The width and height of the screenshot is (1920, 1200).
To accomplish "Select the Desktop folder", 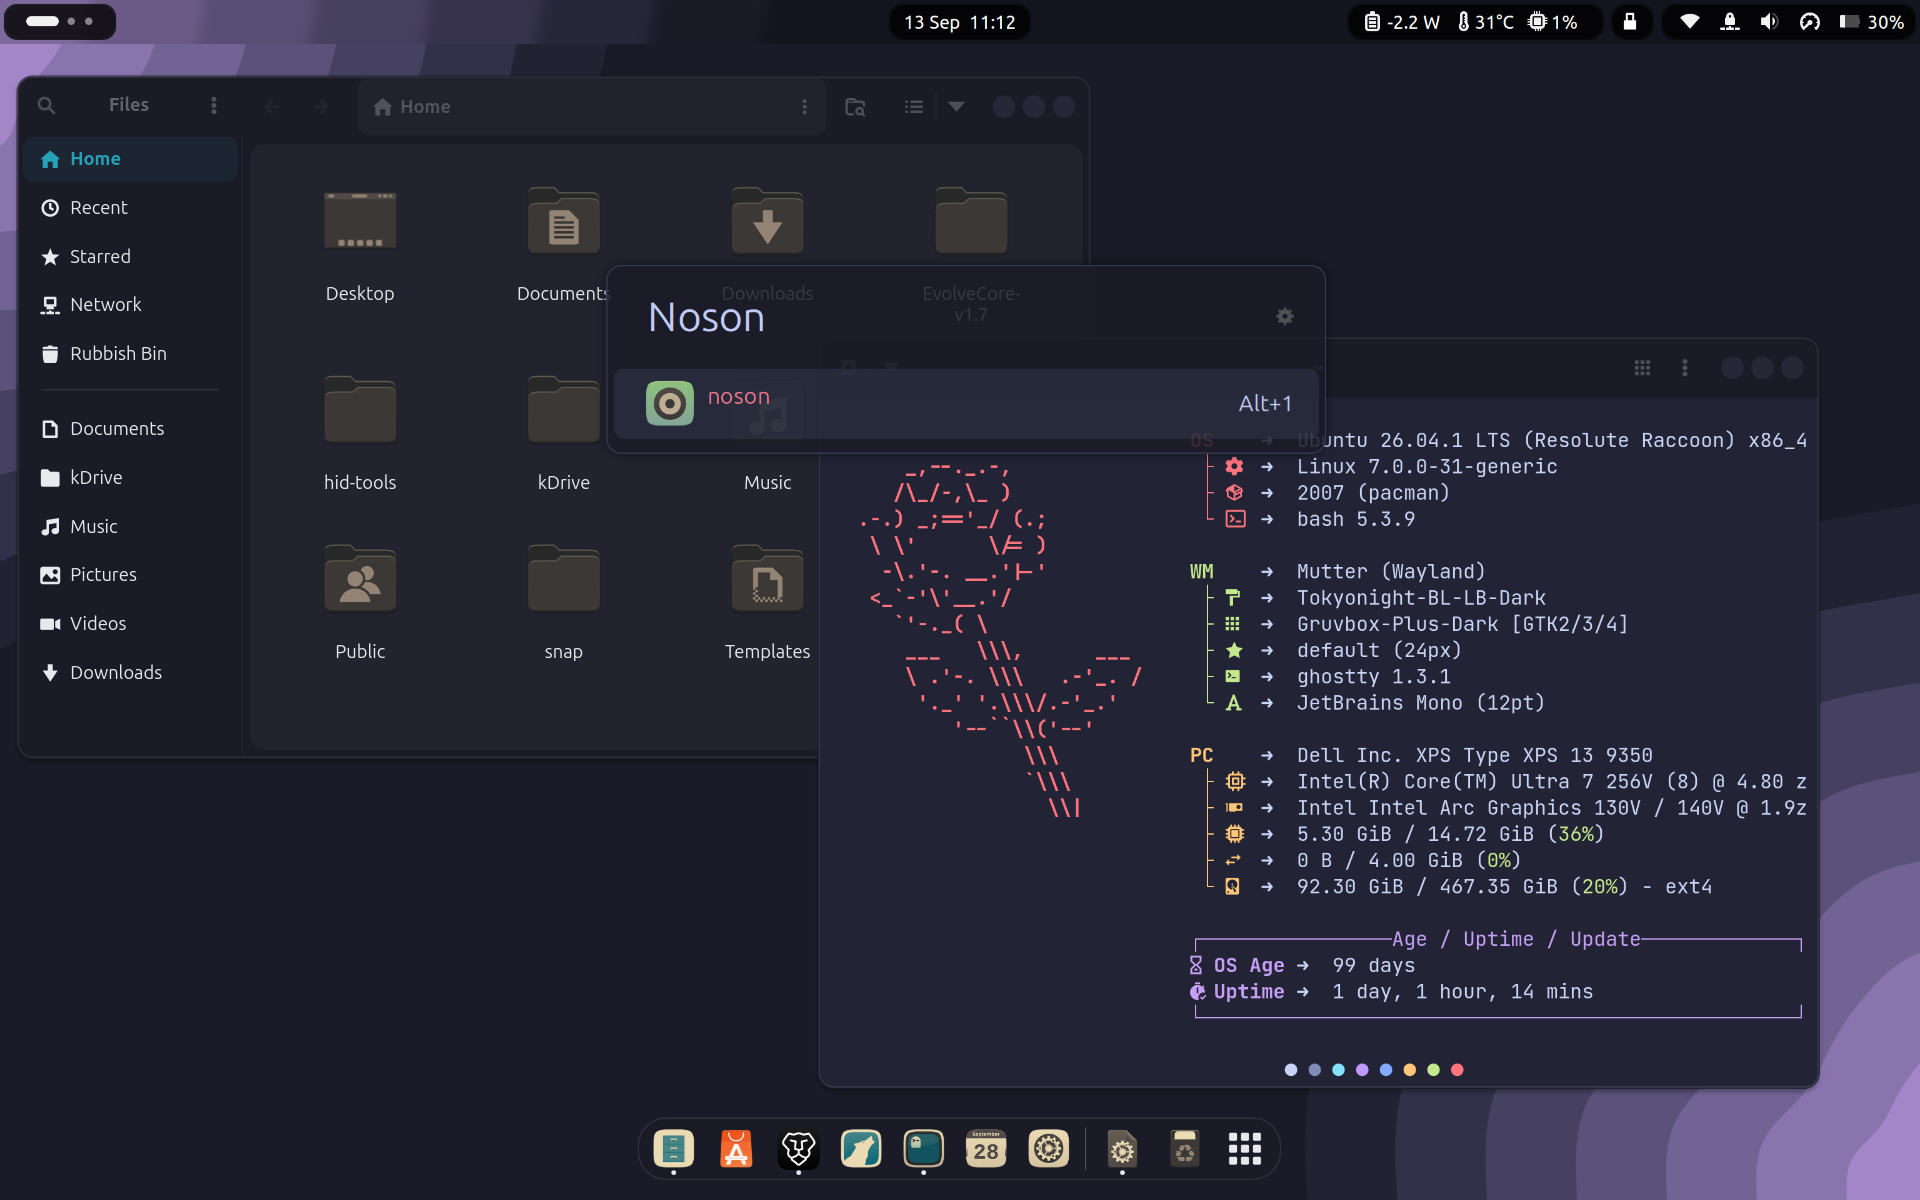I will click(360, 245).
